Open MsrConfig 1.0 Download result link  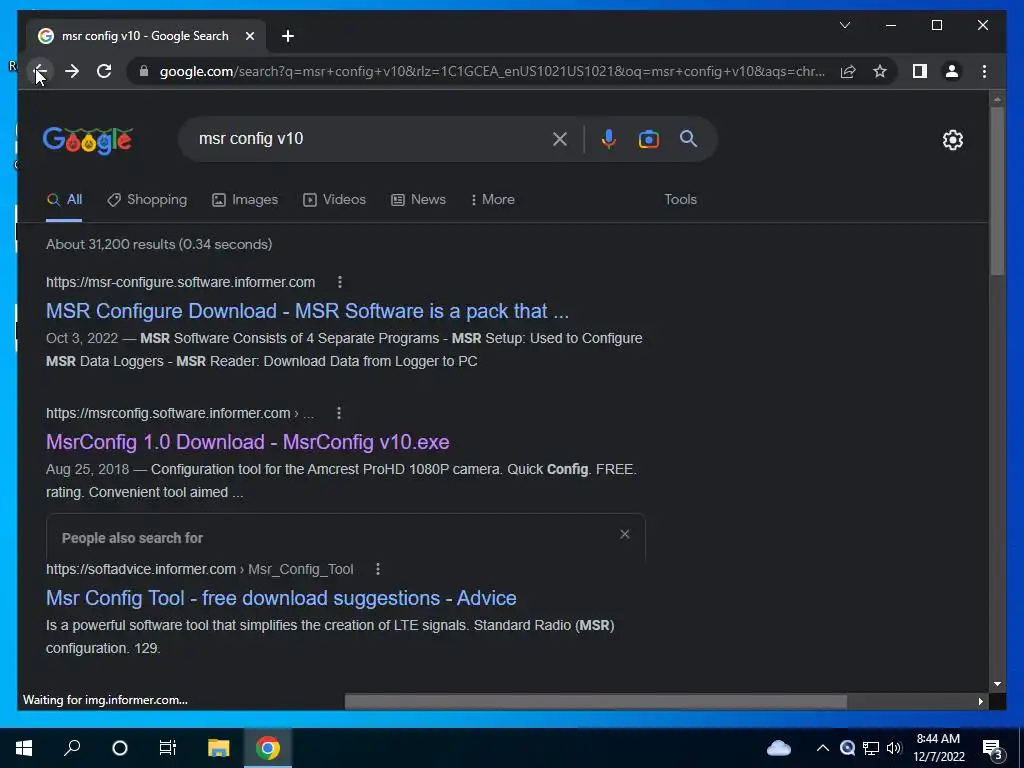point(248,442)
